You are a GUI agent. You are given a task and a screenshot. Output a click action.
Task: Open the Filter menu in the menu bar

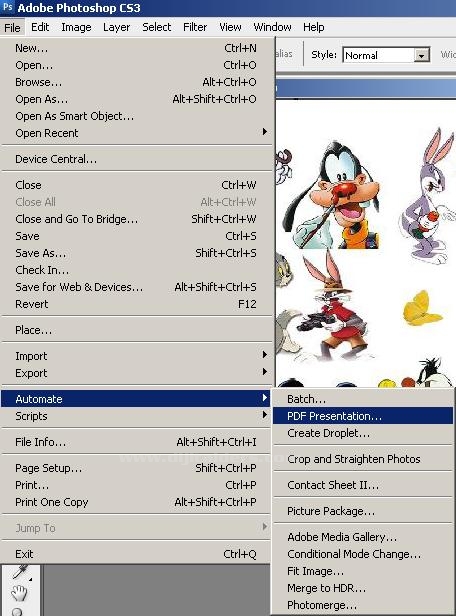click(x=195, y=27)
